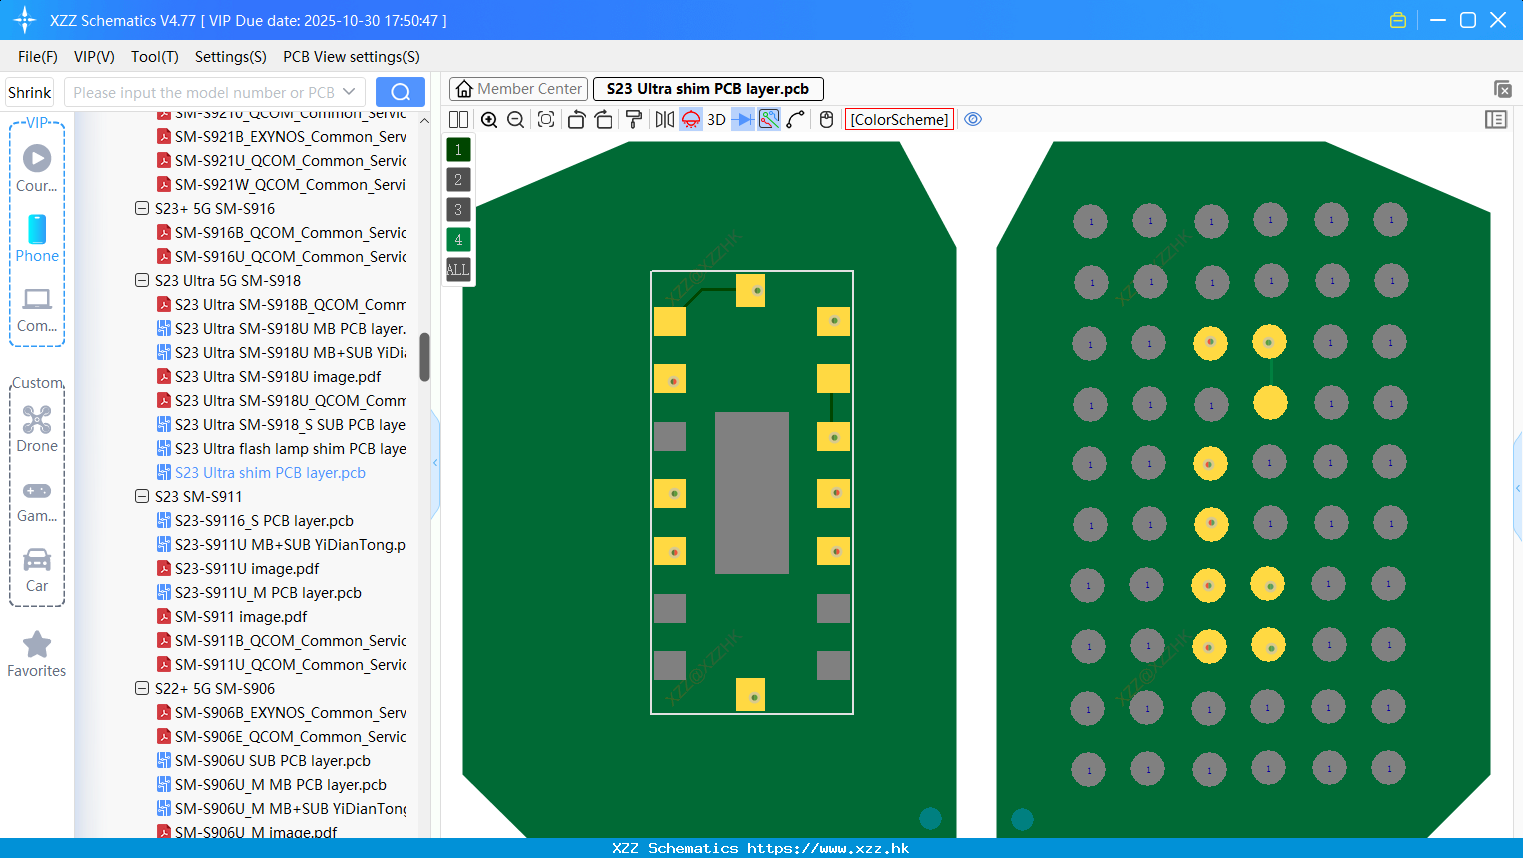Show ALL PCB layers

(x=458, y=270)
